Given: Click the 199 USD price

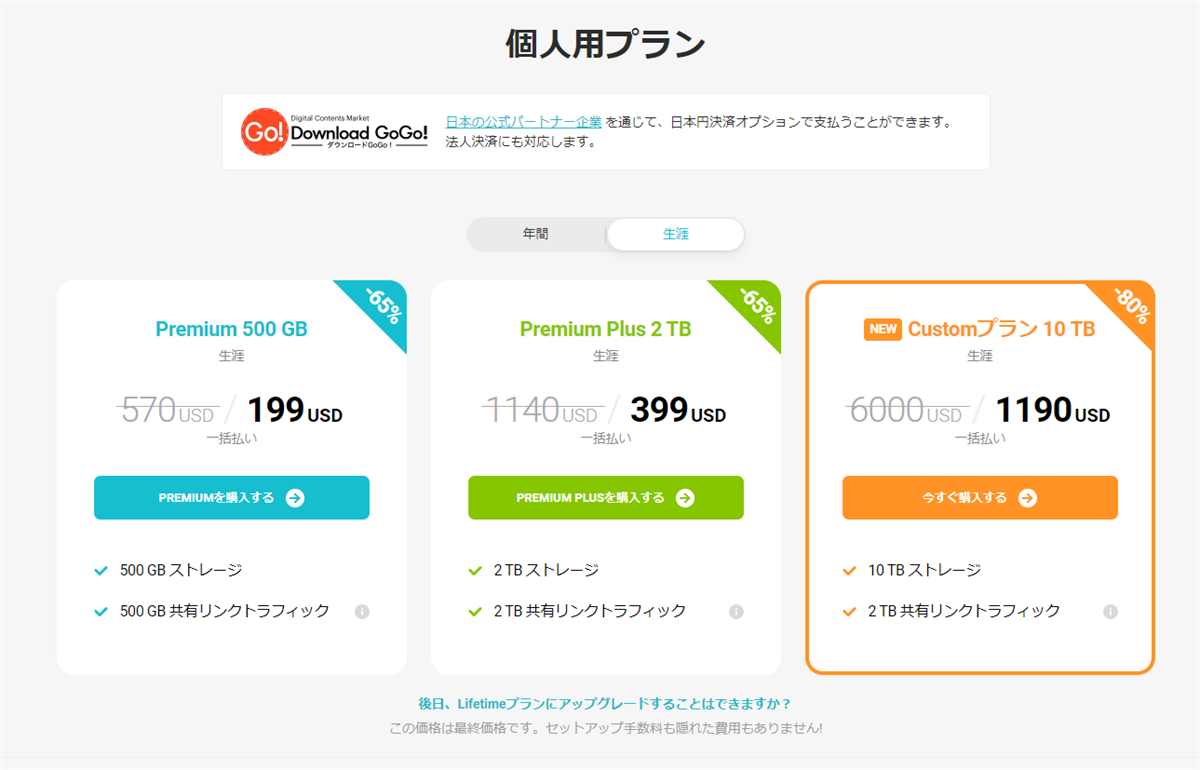Looking at the screenshot, I should [294, 411].
